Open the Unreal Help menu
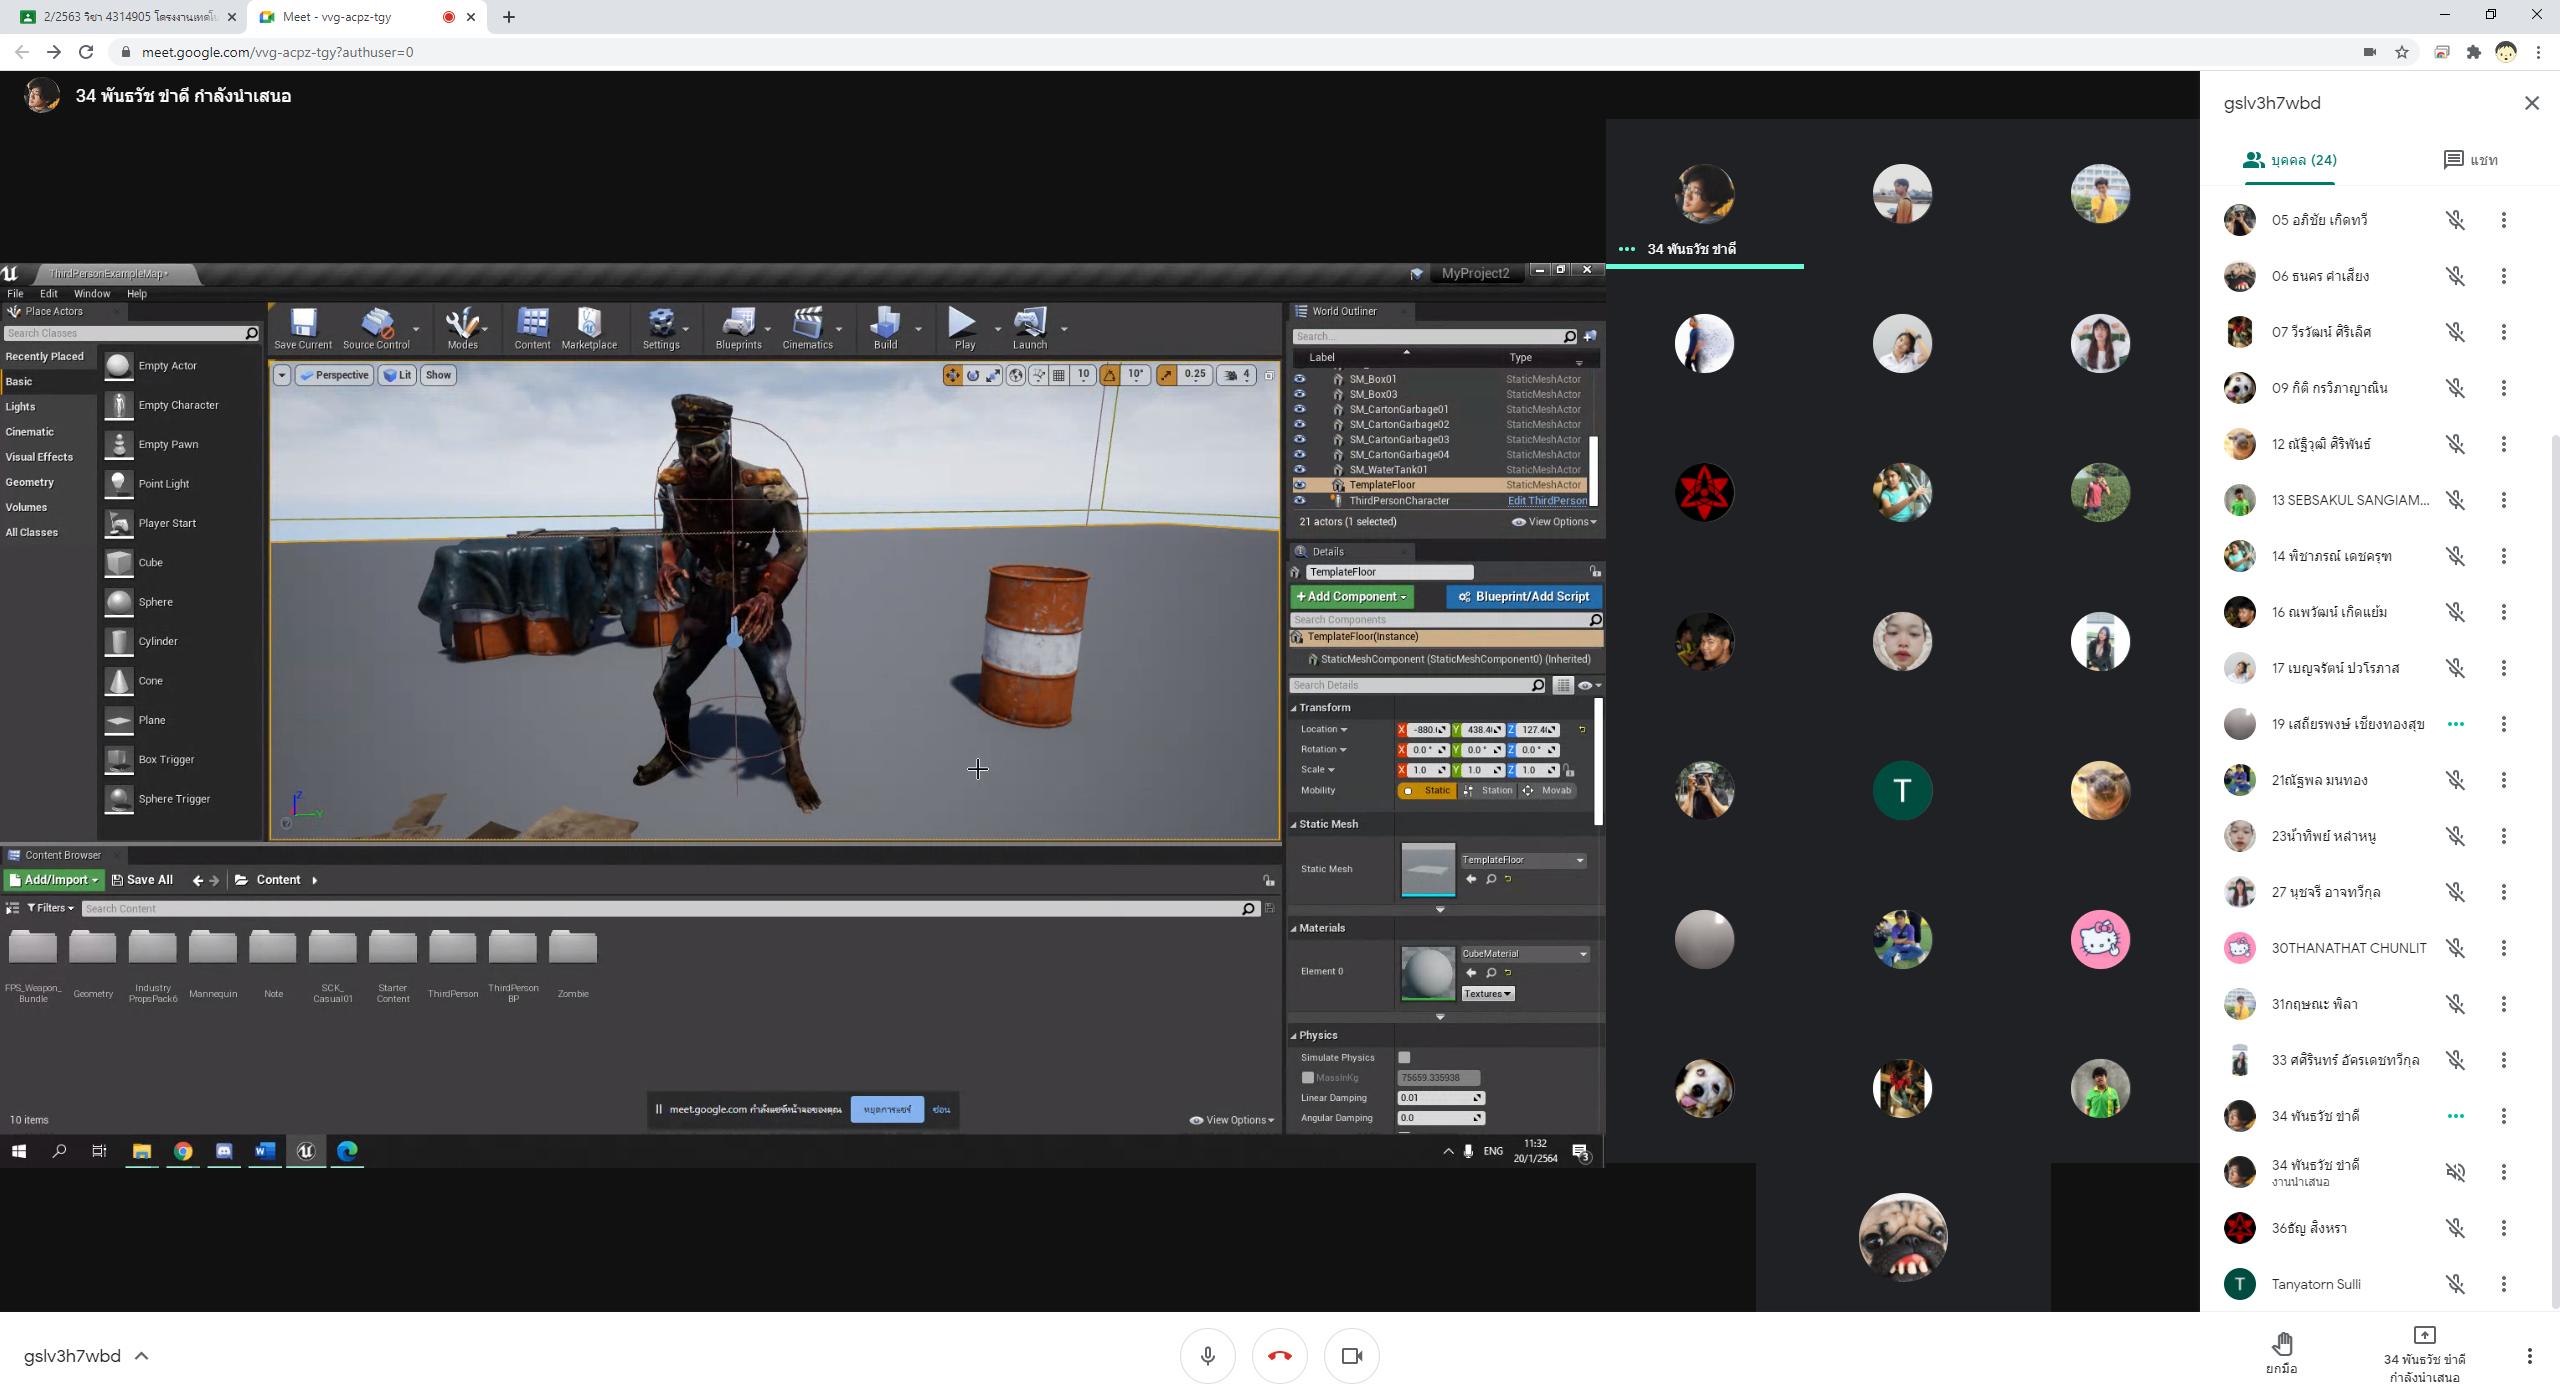Image resolution: width=2560 pixels, height=1400 pixels. (136, 293)
